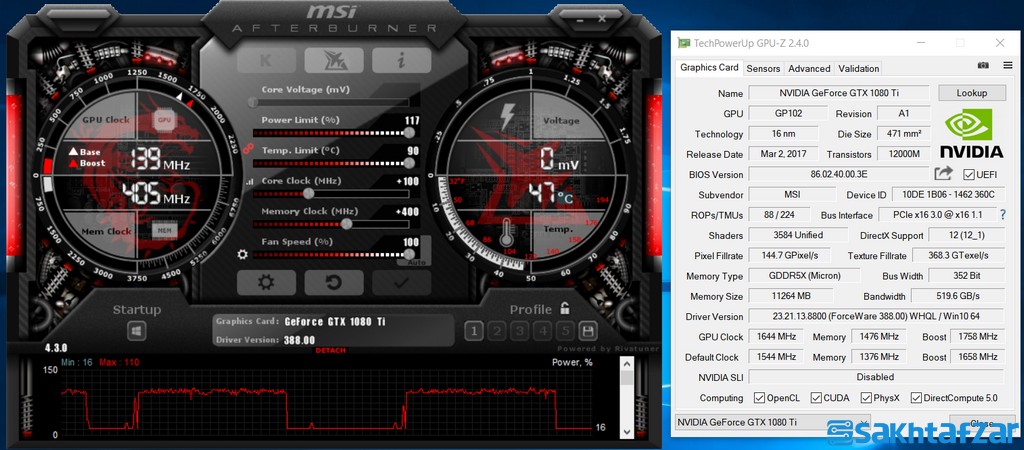Click the NVIDIA logo in GPU-Z

click(971, 133)
